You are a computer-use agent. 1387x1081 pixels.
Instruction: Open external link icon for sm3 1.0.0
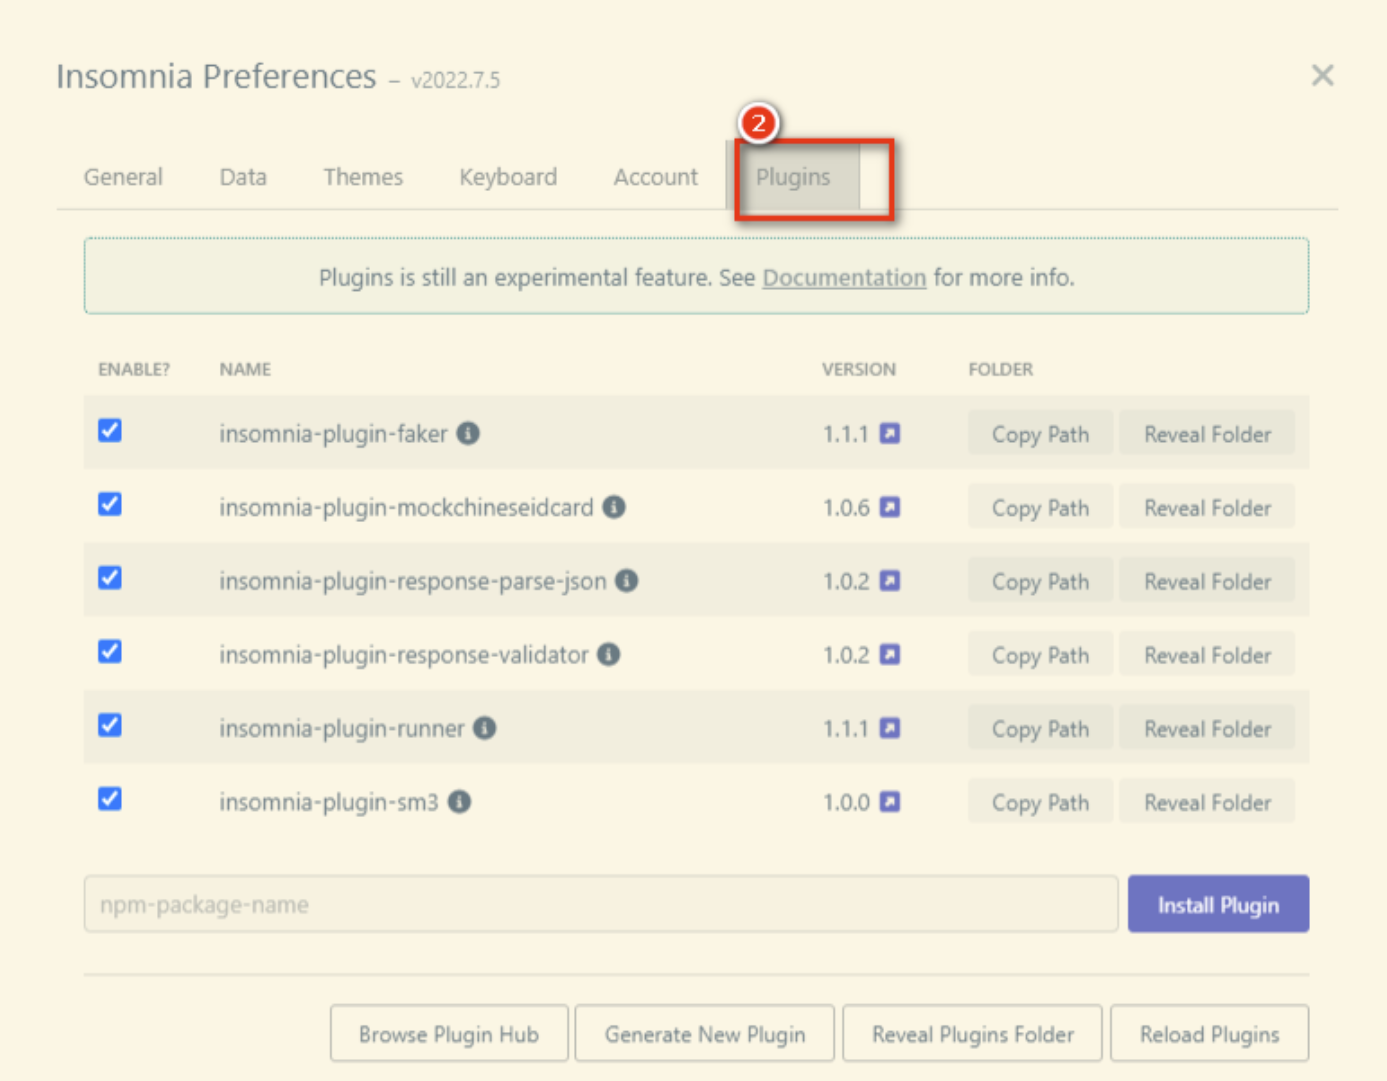point(890,802)
